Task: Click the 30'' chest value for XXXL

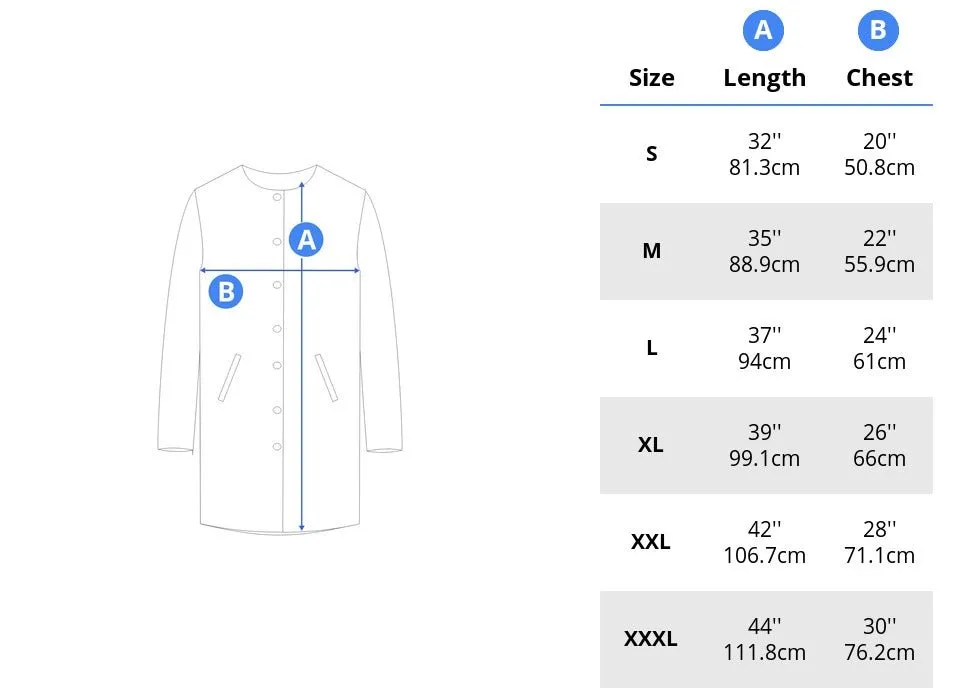Action: pyautogui.click(x=879, y=626)
